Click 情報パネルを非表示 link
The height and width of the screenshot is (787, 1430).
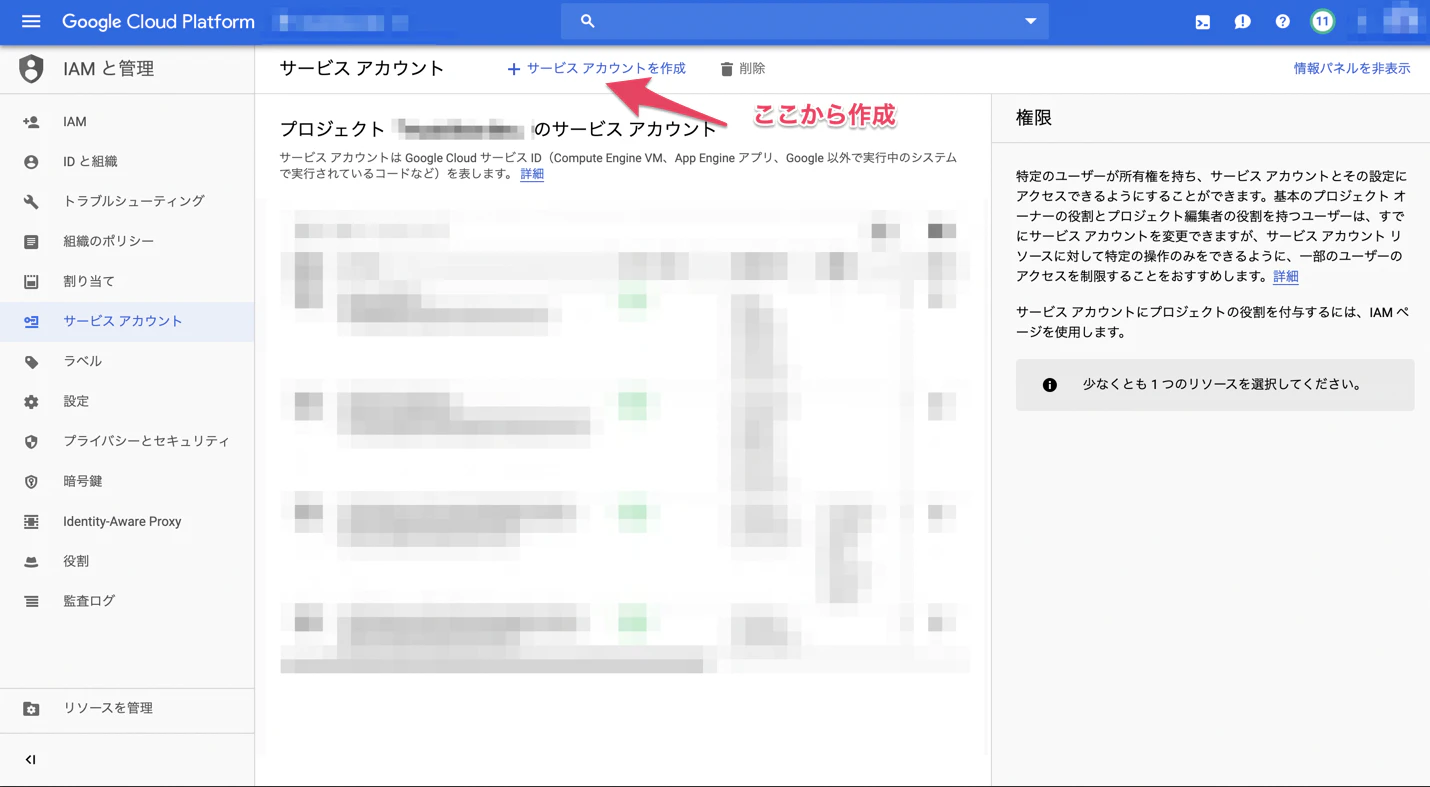(x=1352, y=69)
